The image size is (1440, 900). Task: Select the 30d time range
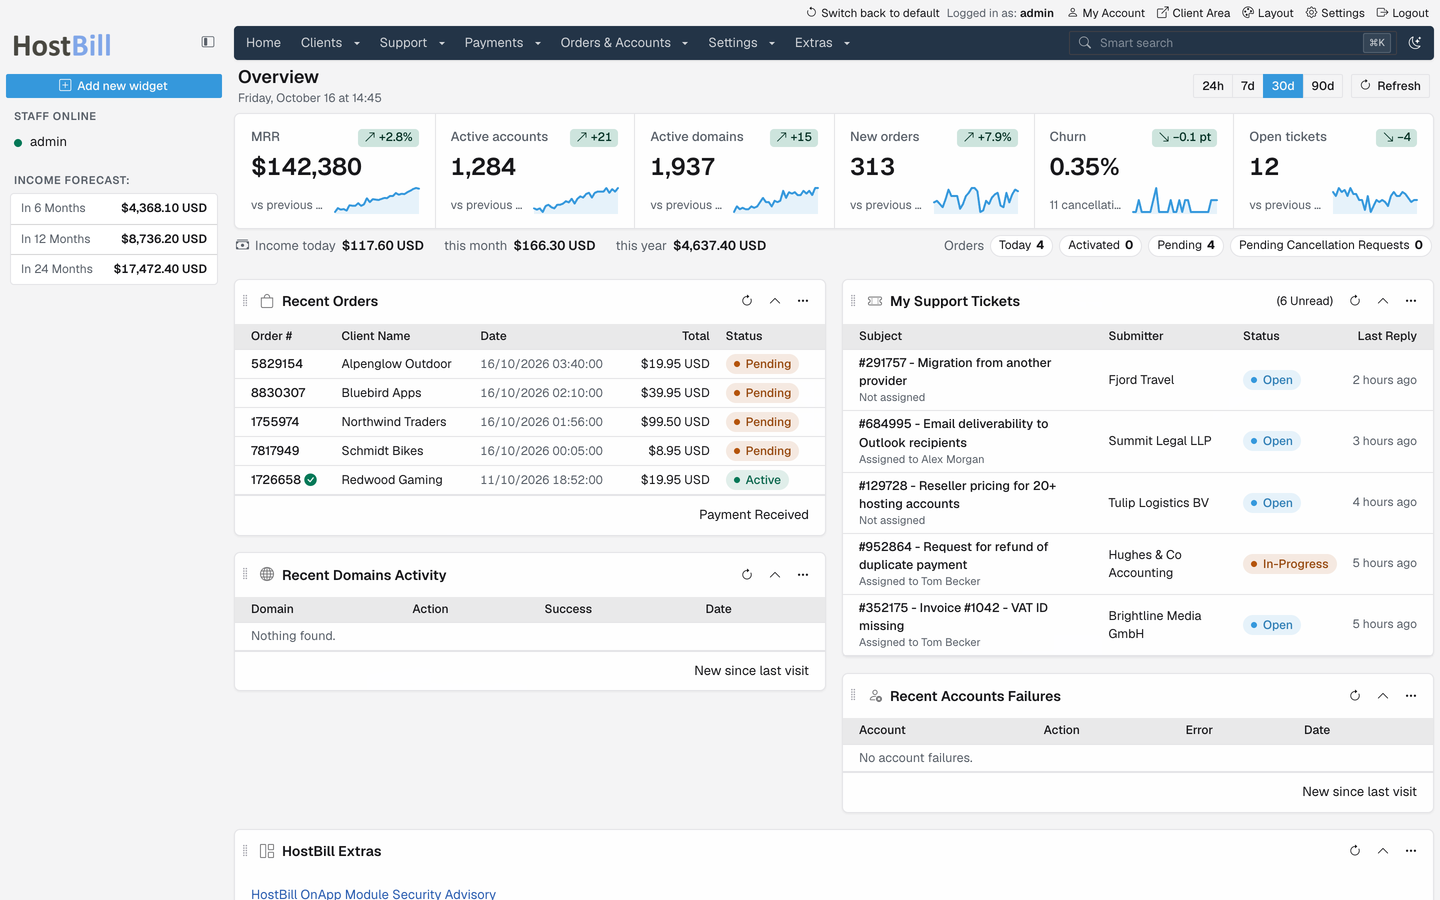point(1283,86)
